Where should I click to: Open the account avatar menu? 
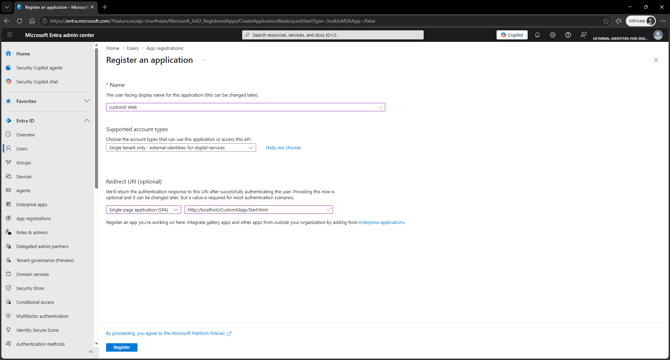click(658, 35)
